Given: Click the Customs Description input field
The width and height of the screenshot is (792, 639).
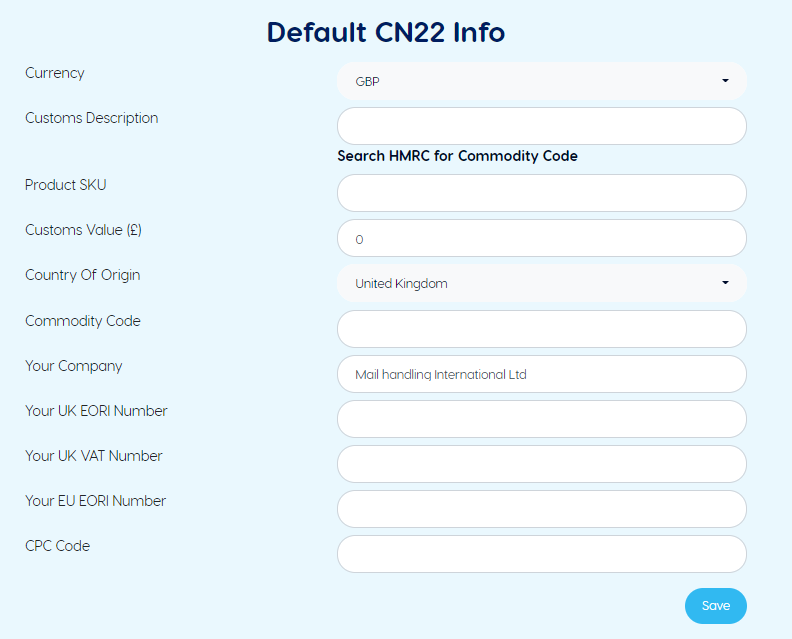Looking at the screenshot, I should (x=541, y=126).
